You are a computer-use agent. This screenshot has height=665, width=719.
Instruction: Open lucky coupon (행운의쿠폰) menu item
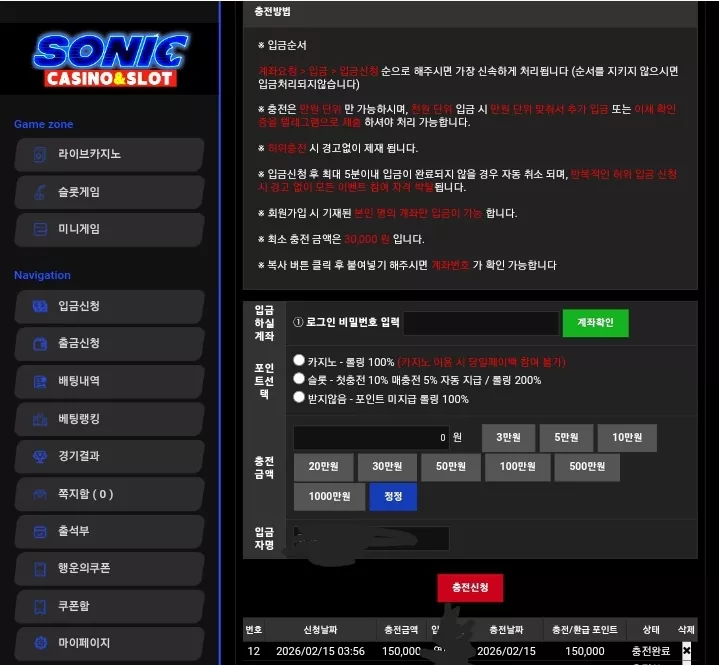(109, 569)
